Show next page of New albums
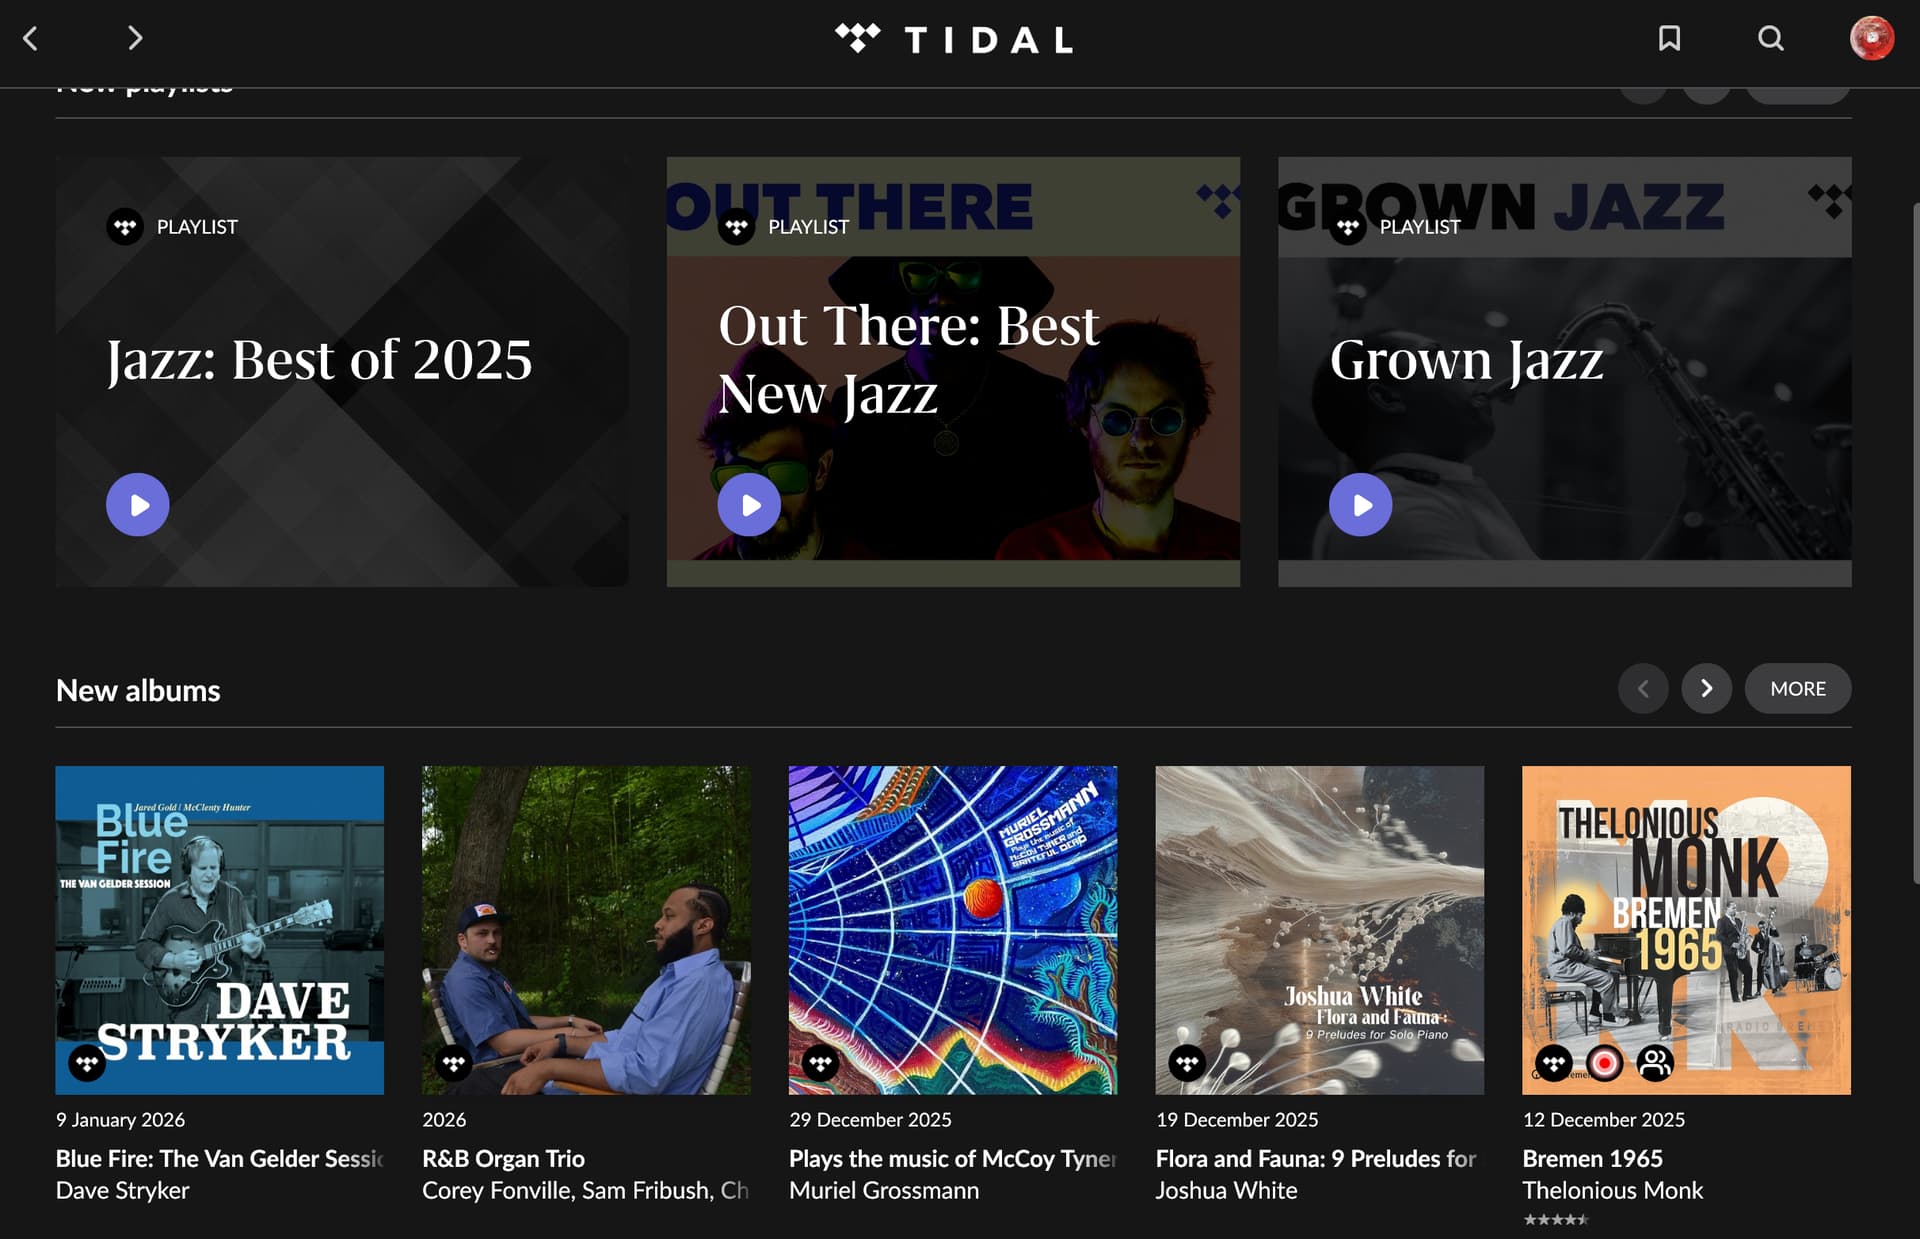Image resolution: width=1920 pixels, height=1239 pixels. point(1706,689)
